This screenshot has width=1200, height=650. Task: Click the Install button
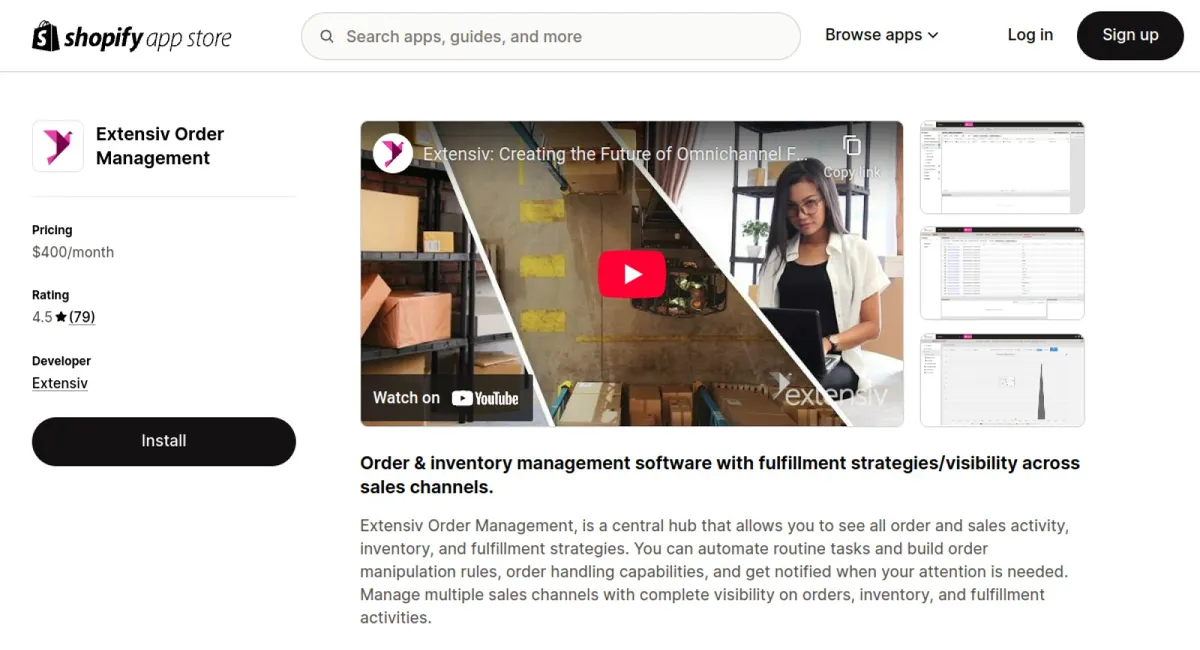(164, 441)
